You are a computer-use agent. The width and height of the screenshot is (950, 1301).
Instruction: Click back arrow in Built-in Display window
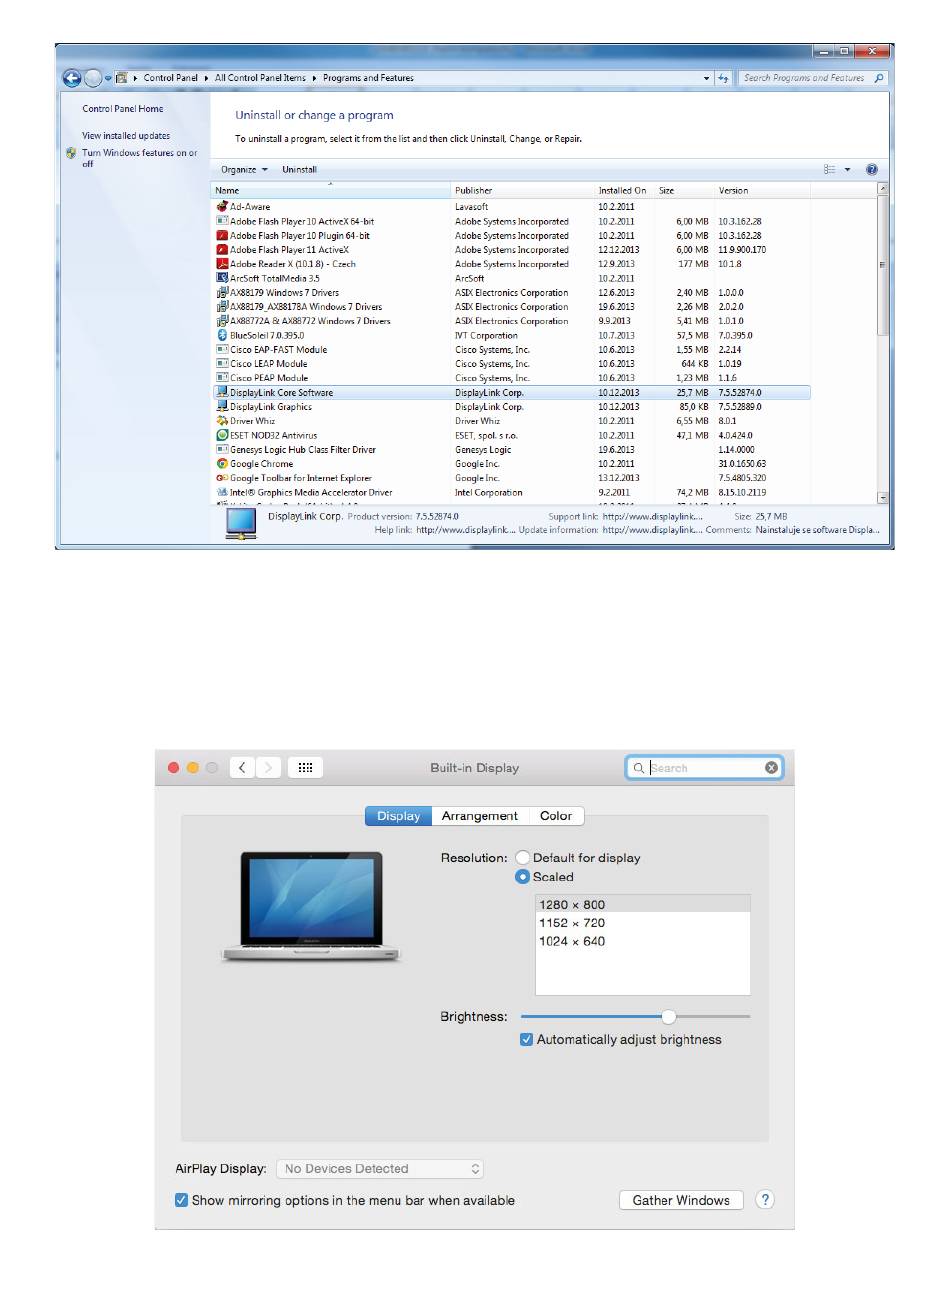[243, 767]
